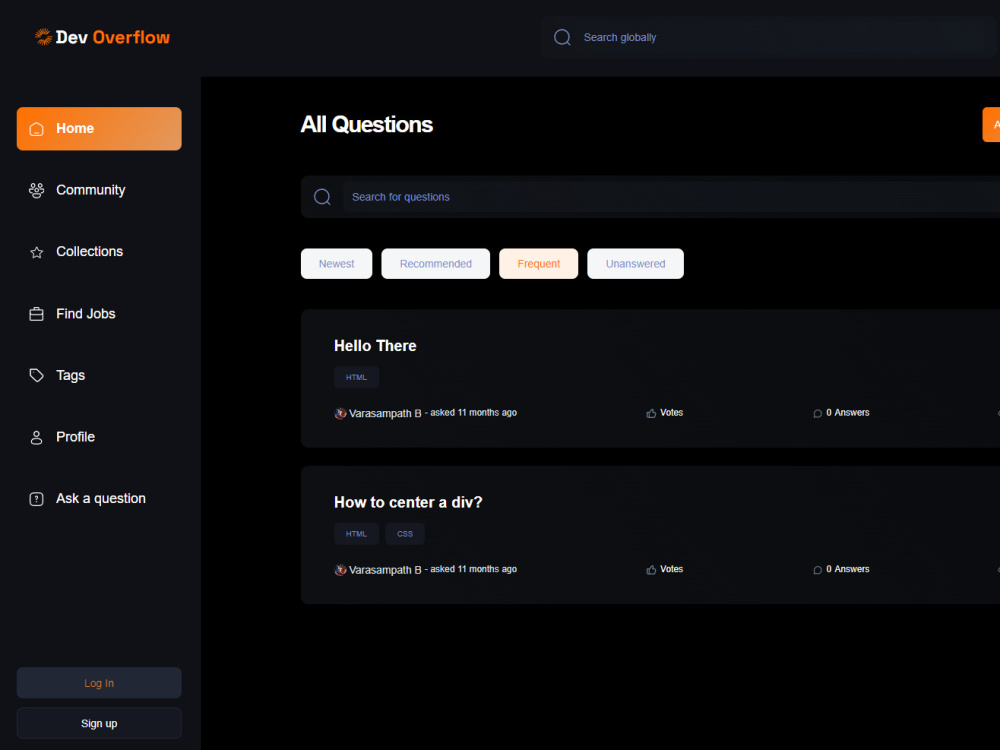
Task: Click the Tags label icon
Action: [36, 375]
